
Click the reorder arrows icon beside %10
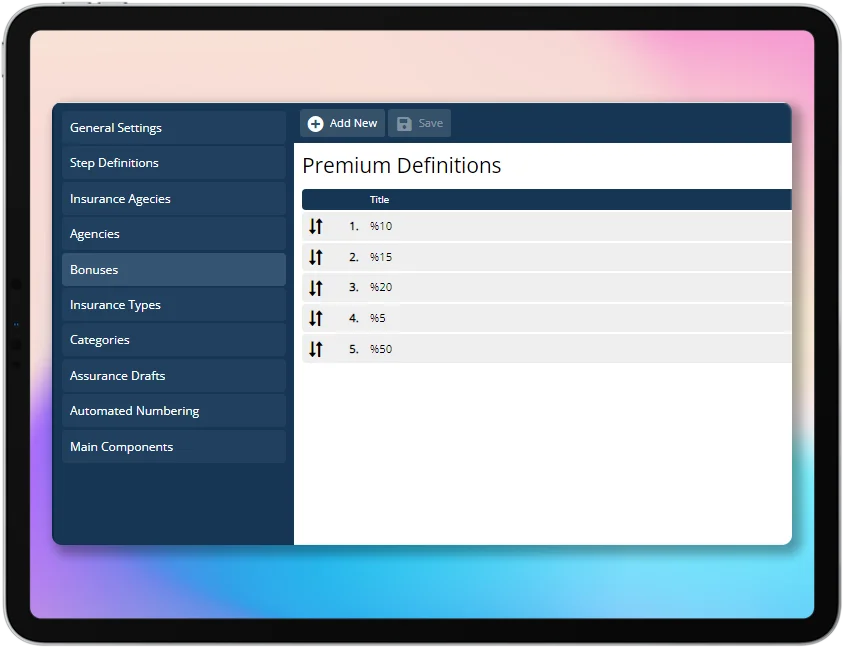pos(317,226)
